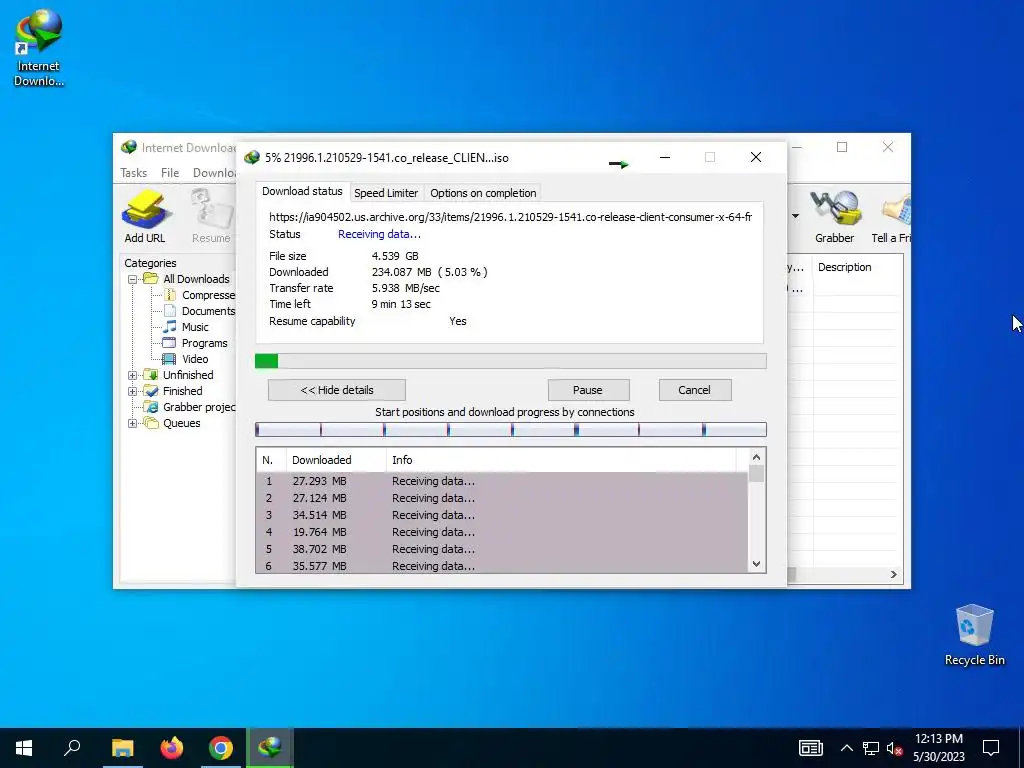Open the File menu
Image resolution: width=1024 pixels, height=768 pixels.
170,173
